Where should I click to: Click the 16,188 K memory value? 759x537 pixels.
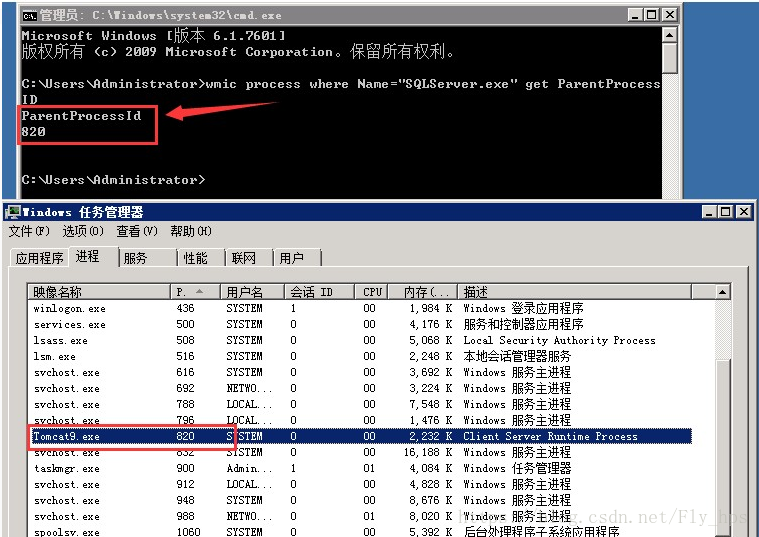[428, 452]
